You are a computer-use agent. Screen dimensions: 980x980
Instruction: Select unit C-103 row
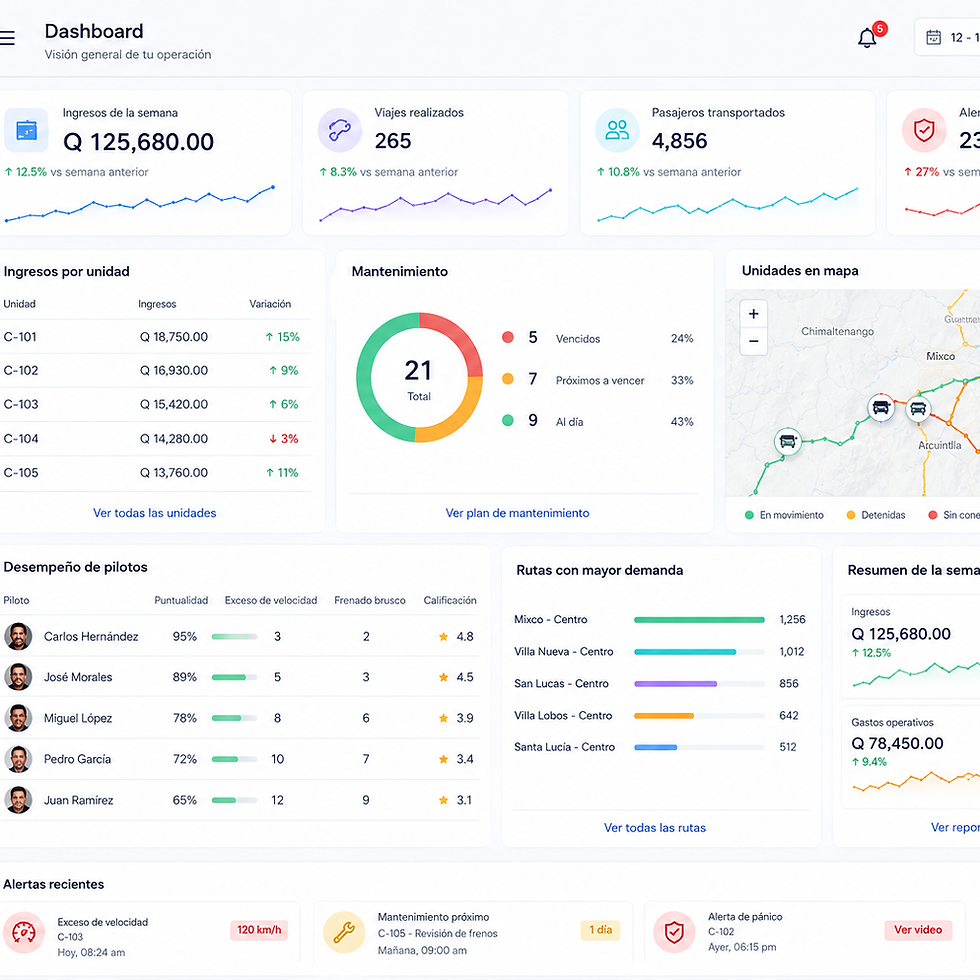point(155,404)
